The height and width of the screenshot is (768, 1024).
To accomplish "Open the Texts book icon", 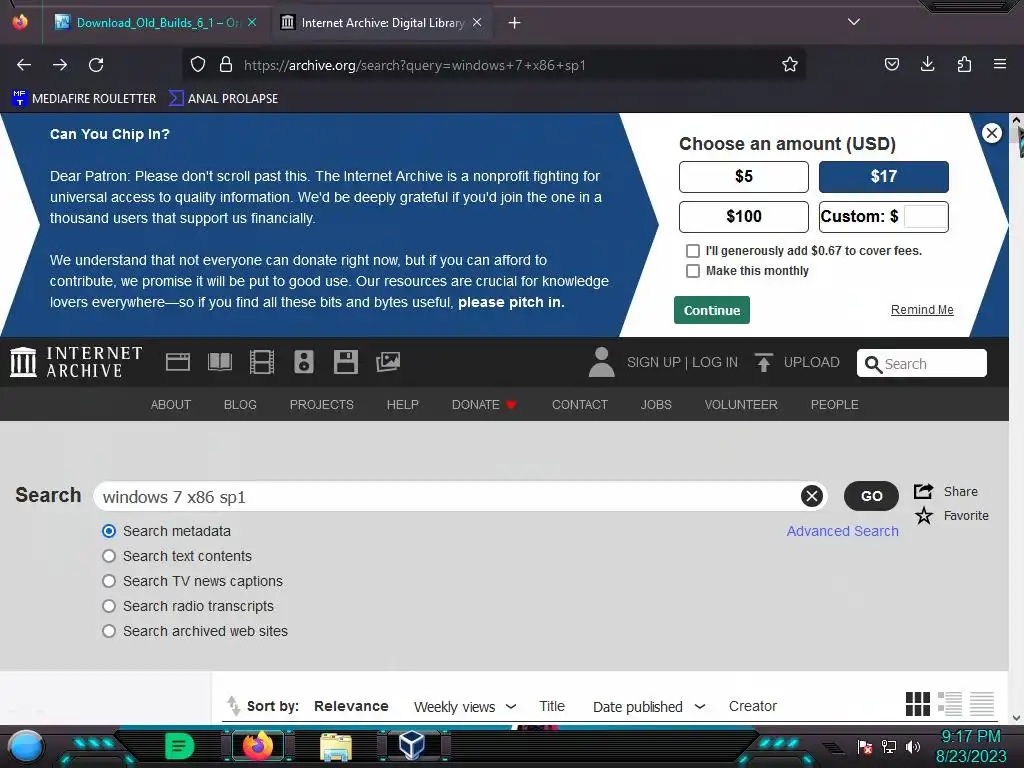I will pyautogui.click(x=220, y=362).
